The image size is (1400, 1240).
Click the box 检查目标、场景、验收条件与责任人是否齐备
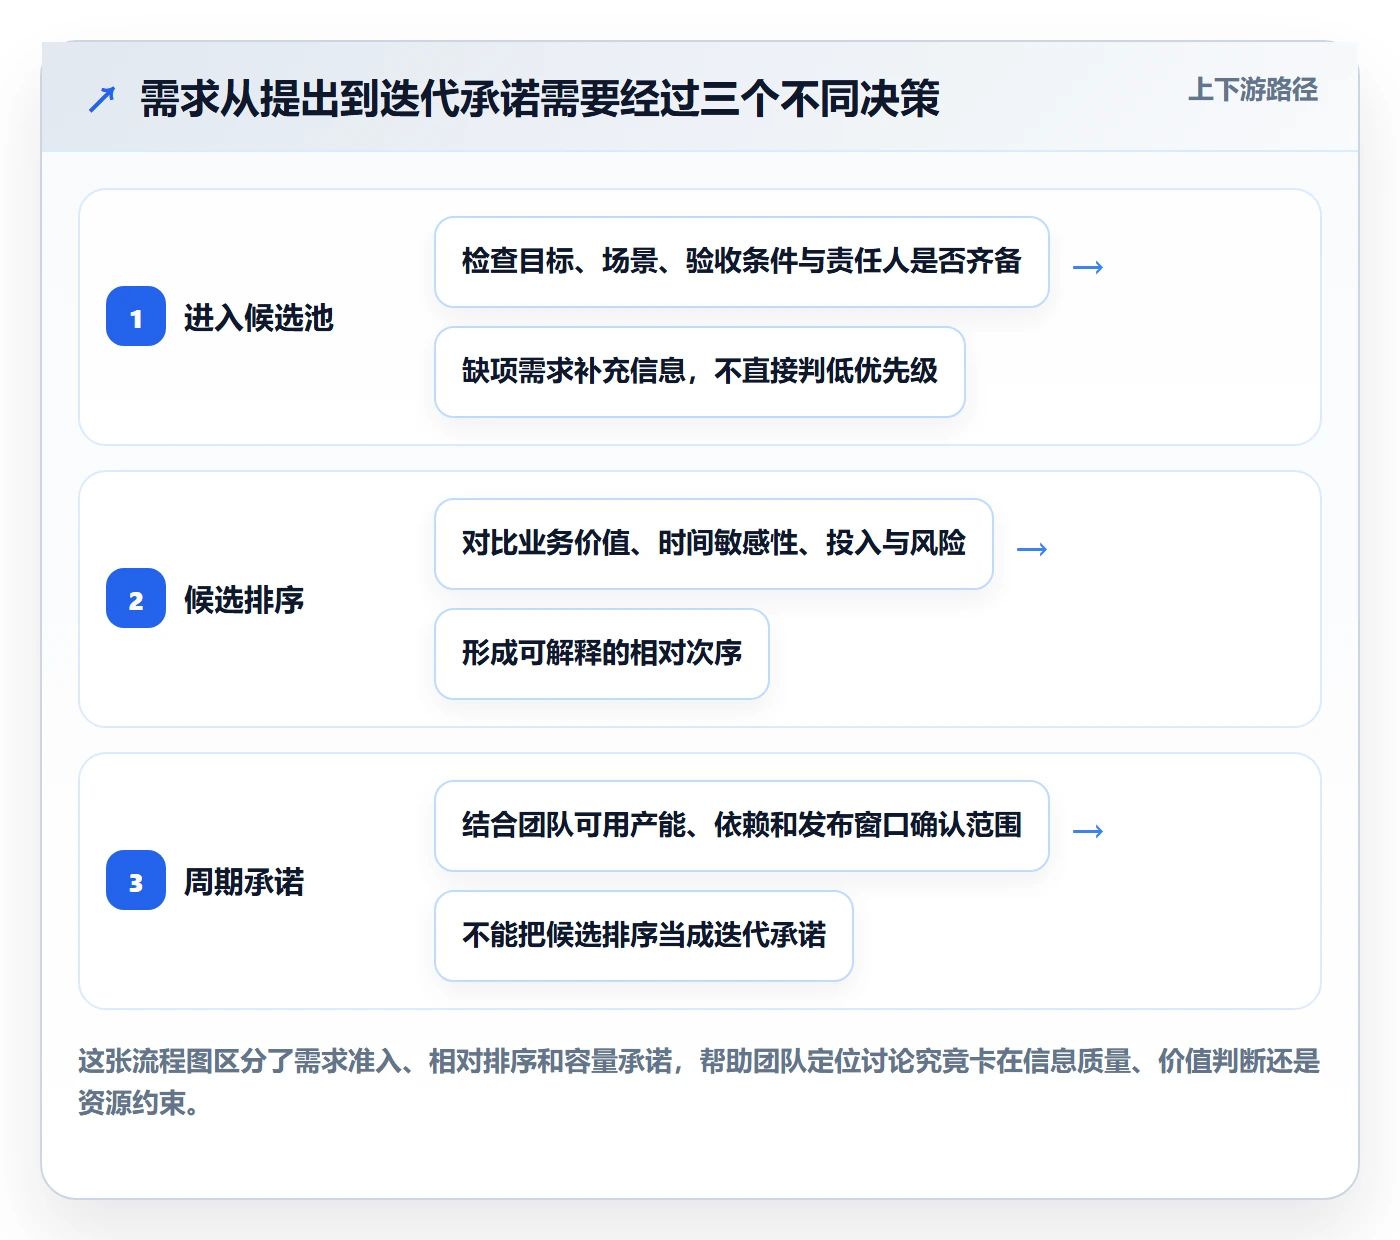click(742, 262)
